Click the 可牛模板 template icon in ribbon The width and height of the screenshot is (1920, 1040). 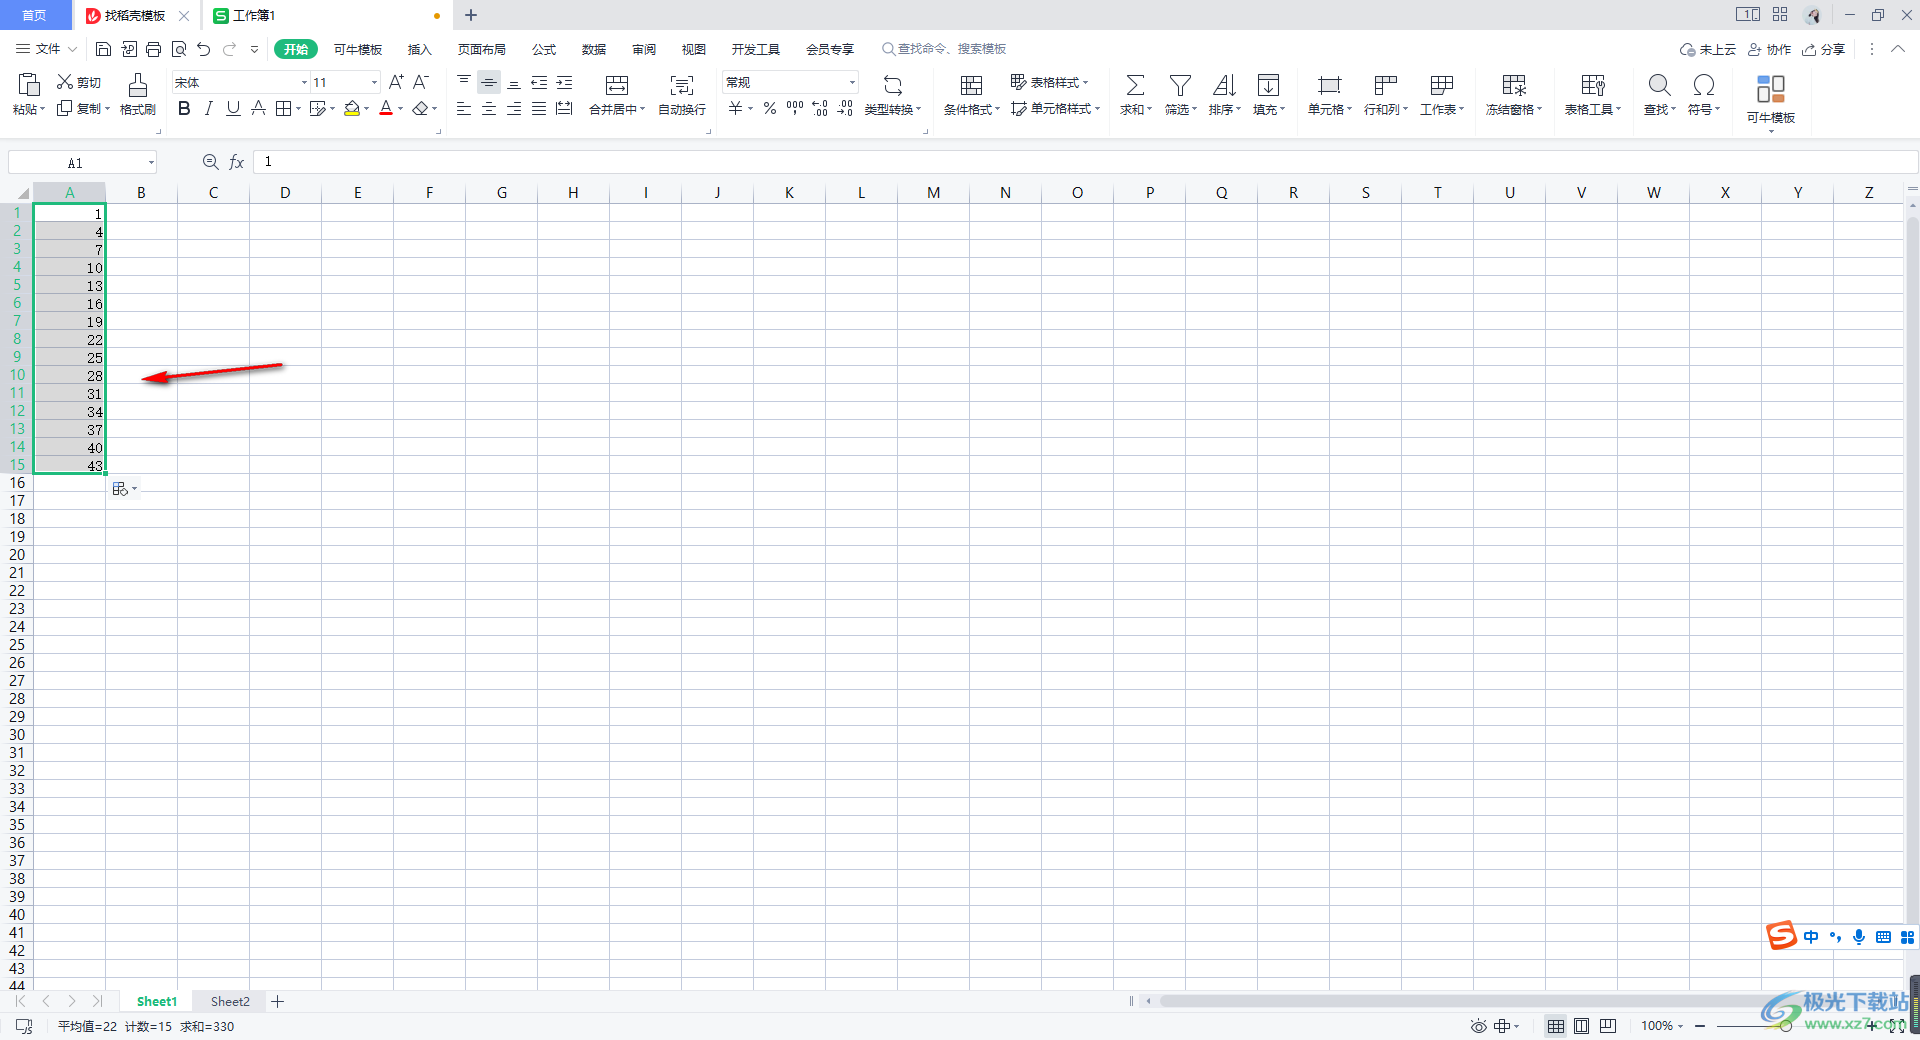point(1771,90)
